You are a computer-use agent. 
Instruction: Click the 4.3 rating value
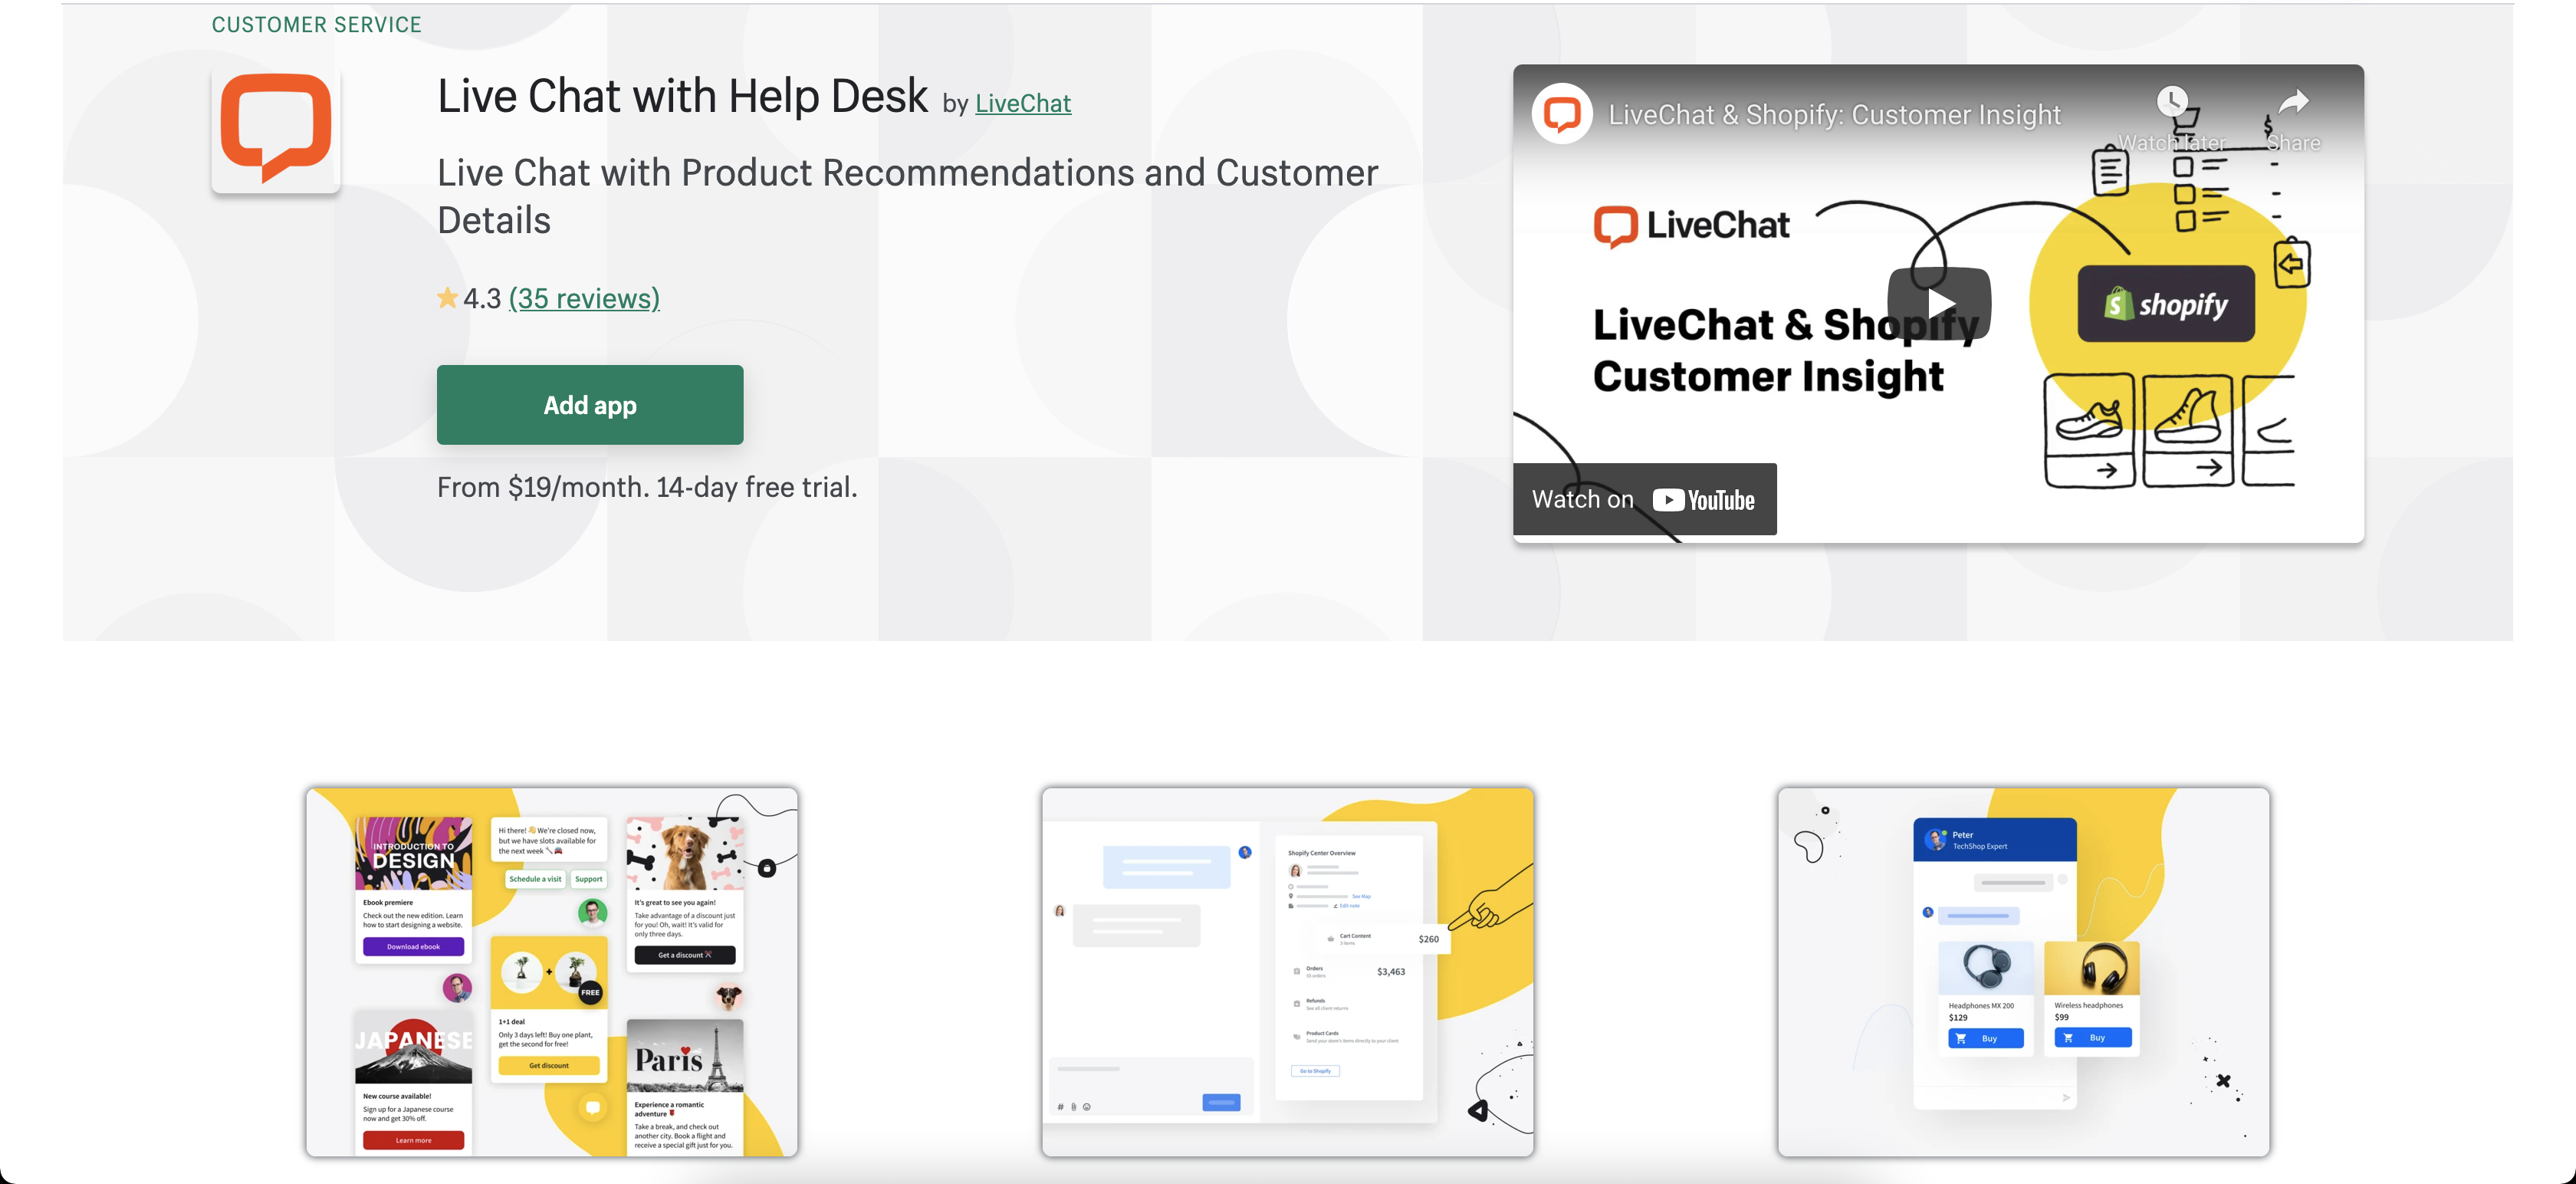coord(482,298)
